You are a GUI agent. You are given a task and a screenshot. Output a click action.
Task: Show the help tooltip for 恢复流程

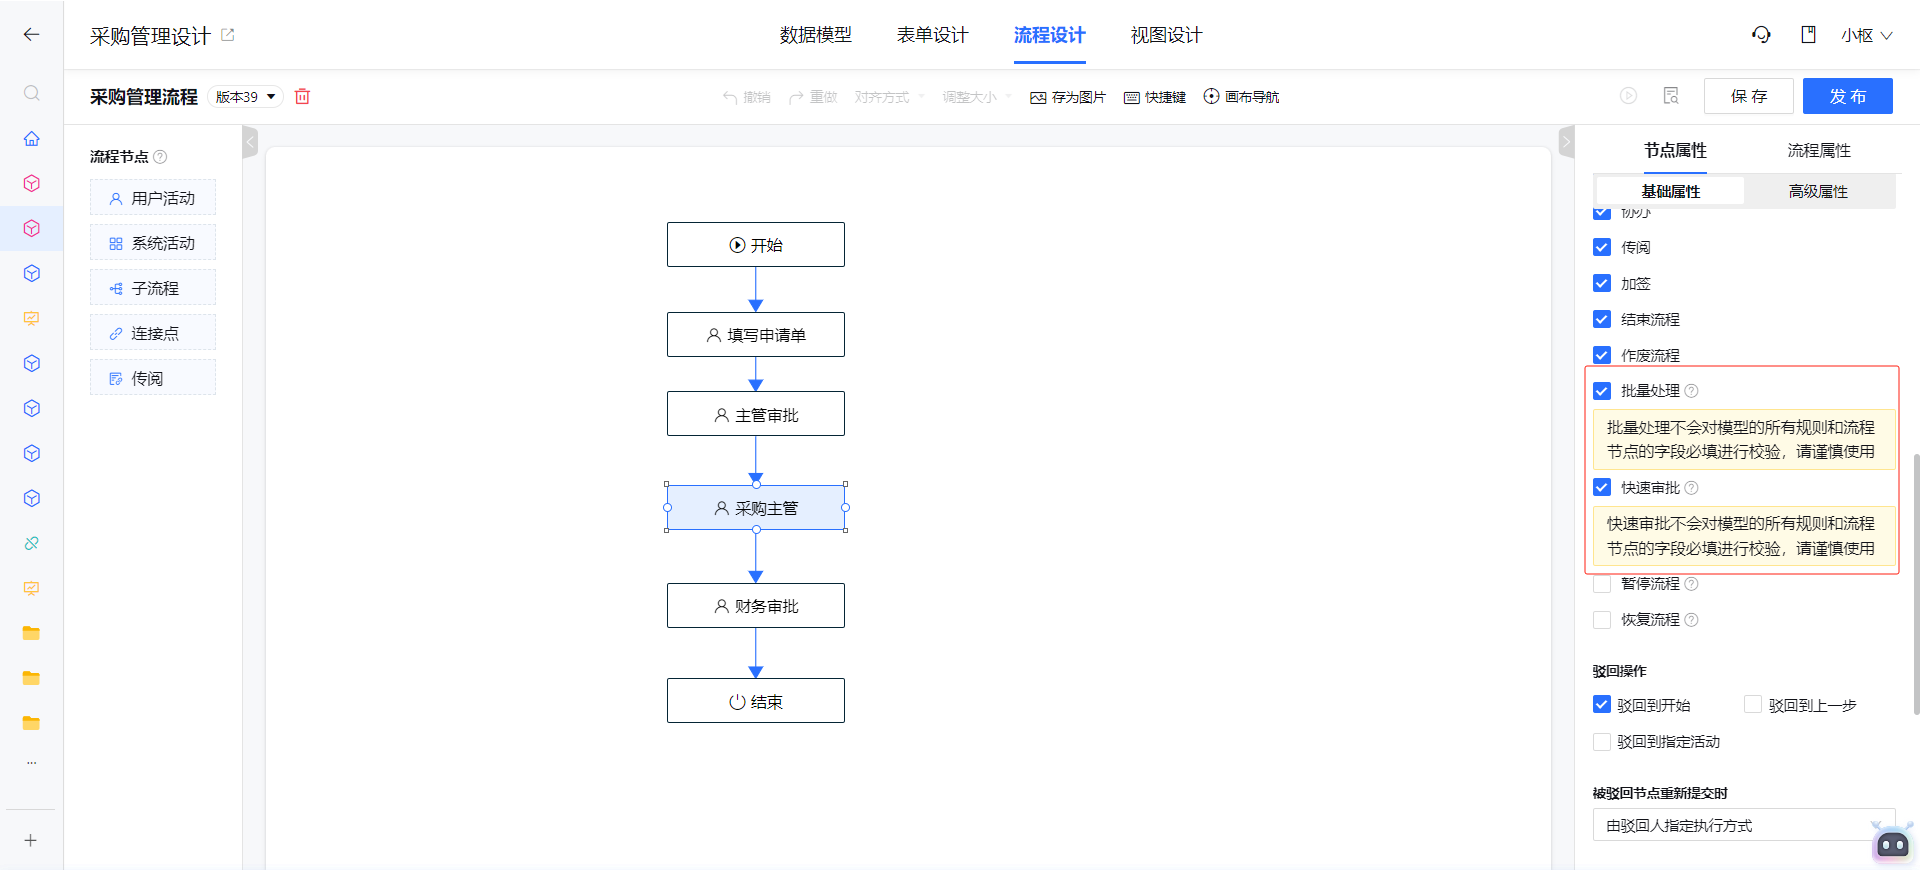tap(1691, 620)
